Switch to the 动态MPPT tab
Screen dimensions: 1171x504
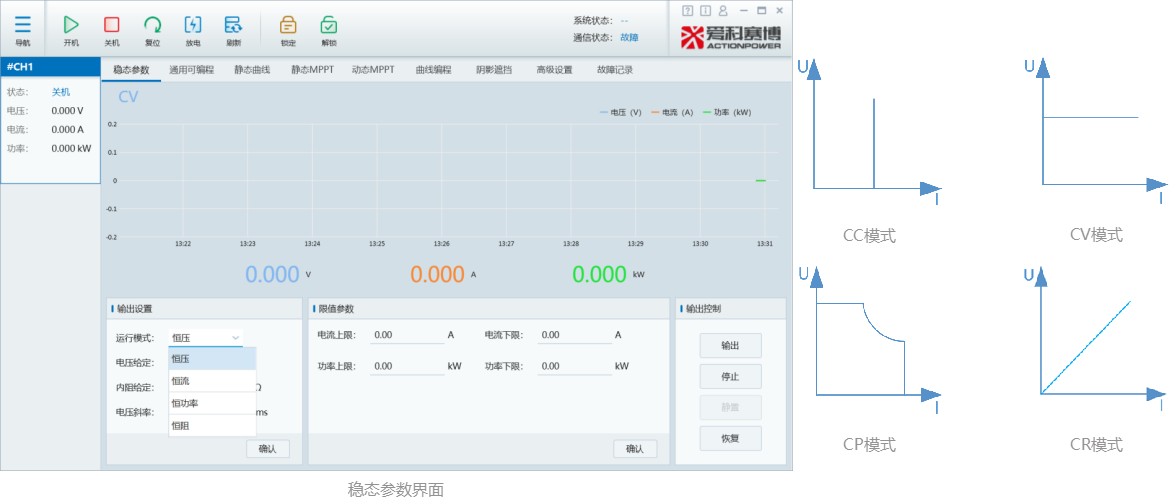pos(373,70)
